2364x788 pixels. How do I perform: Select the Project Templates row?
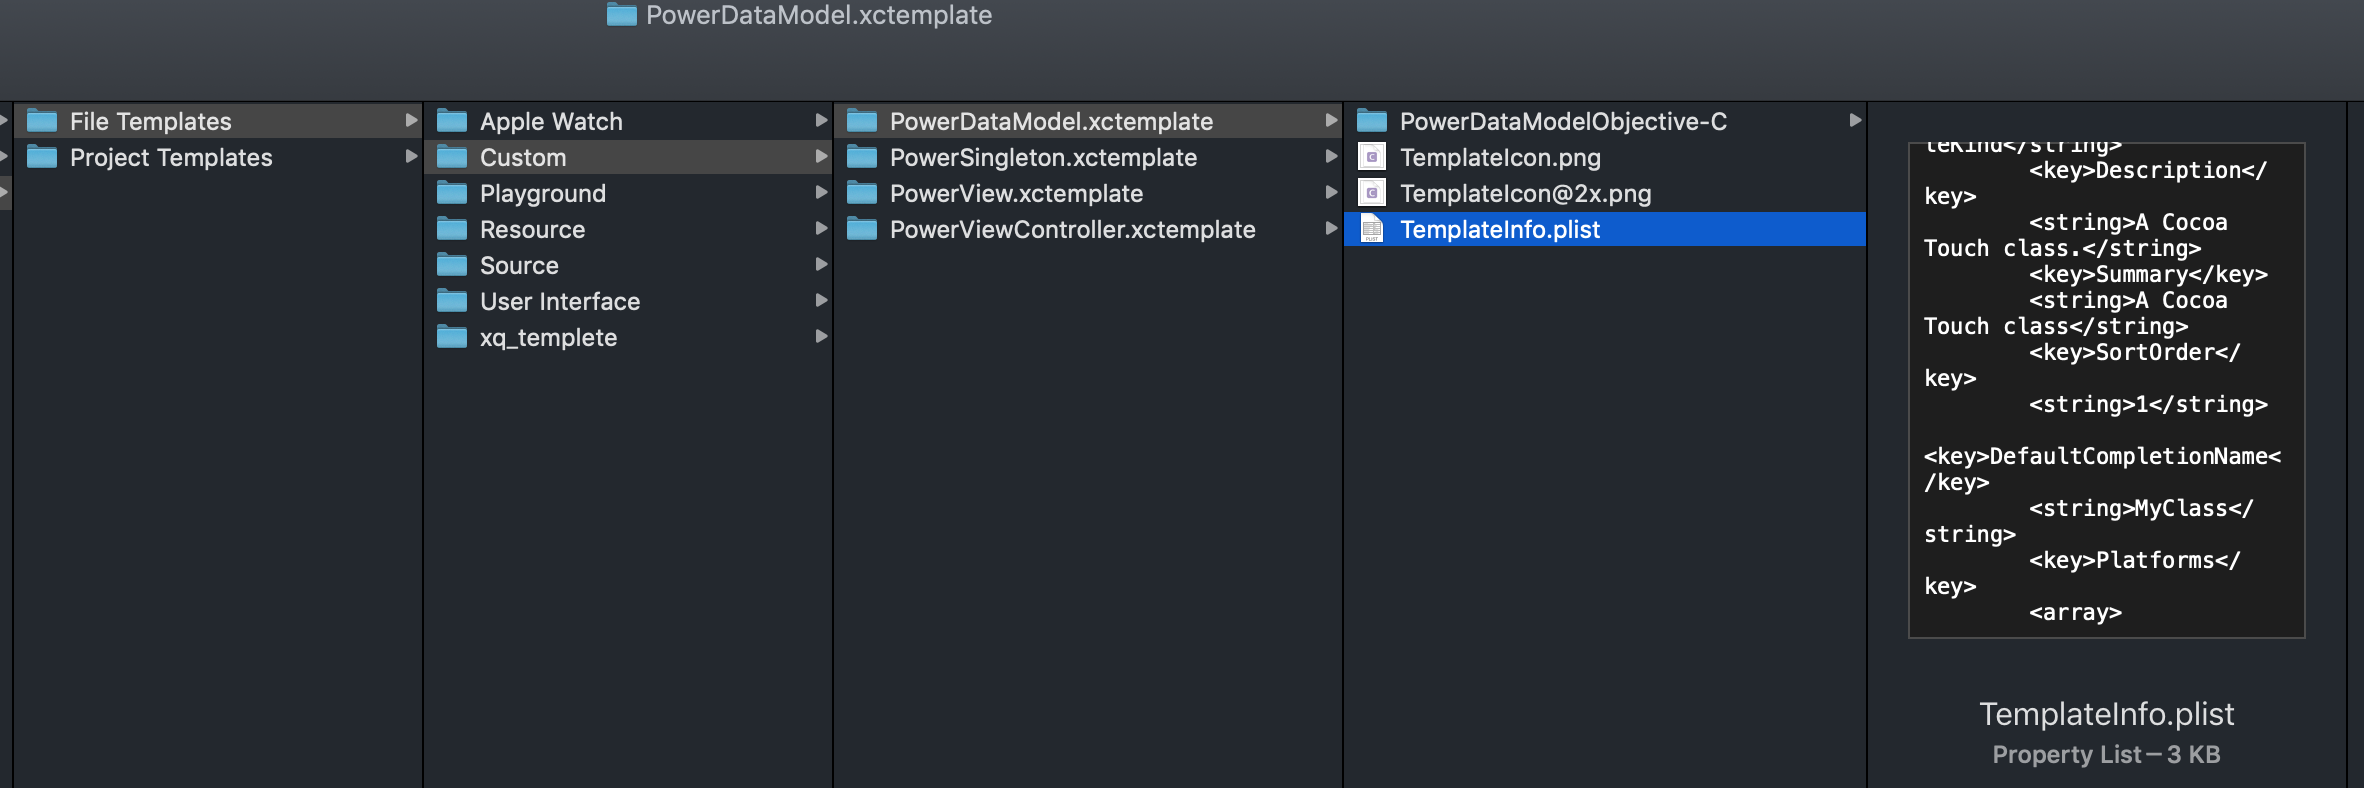click(x=217, y=157)
